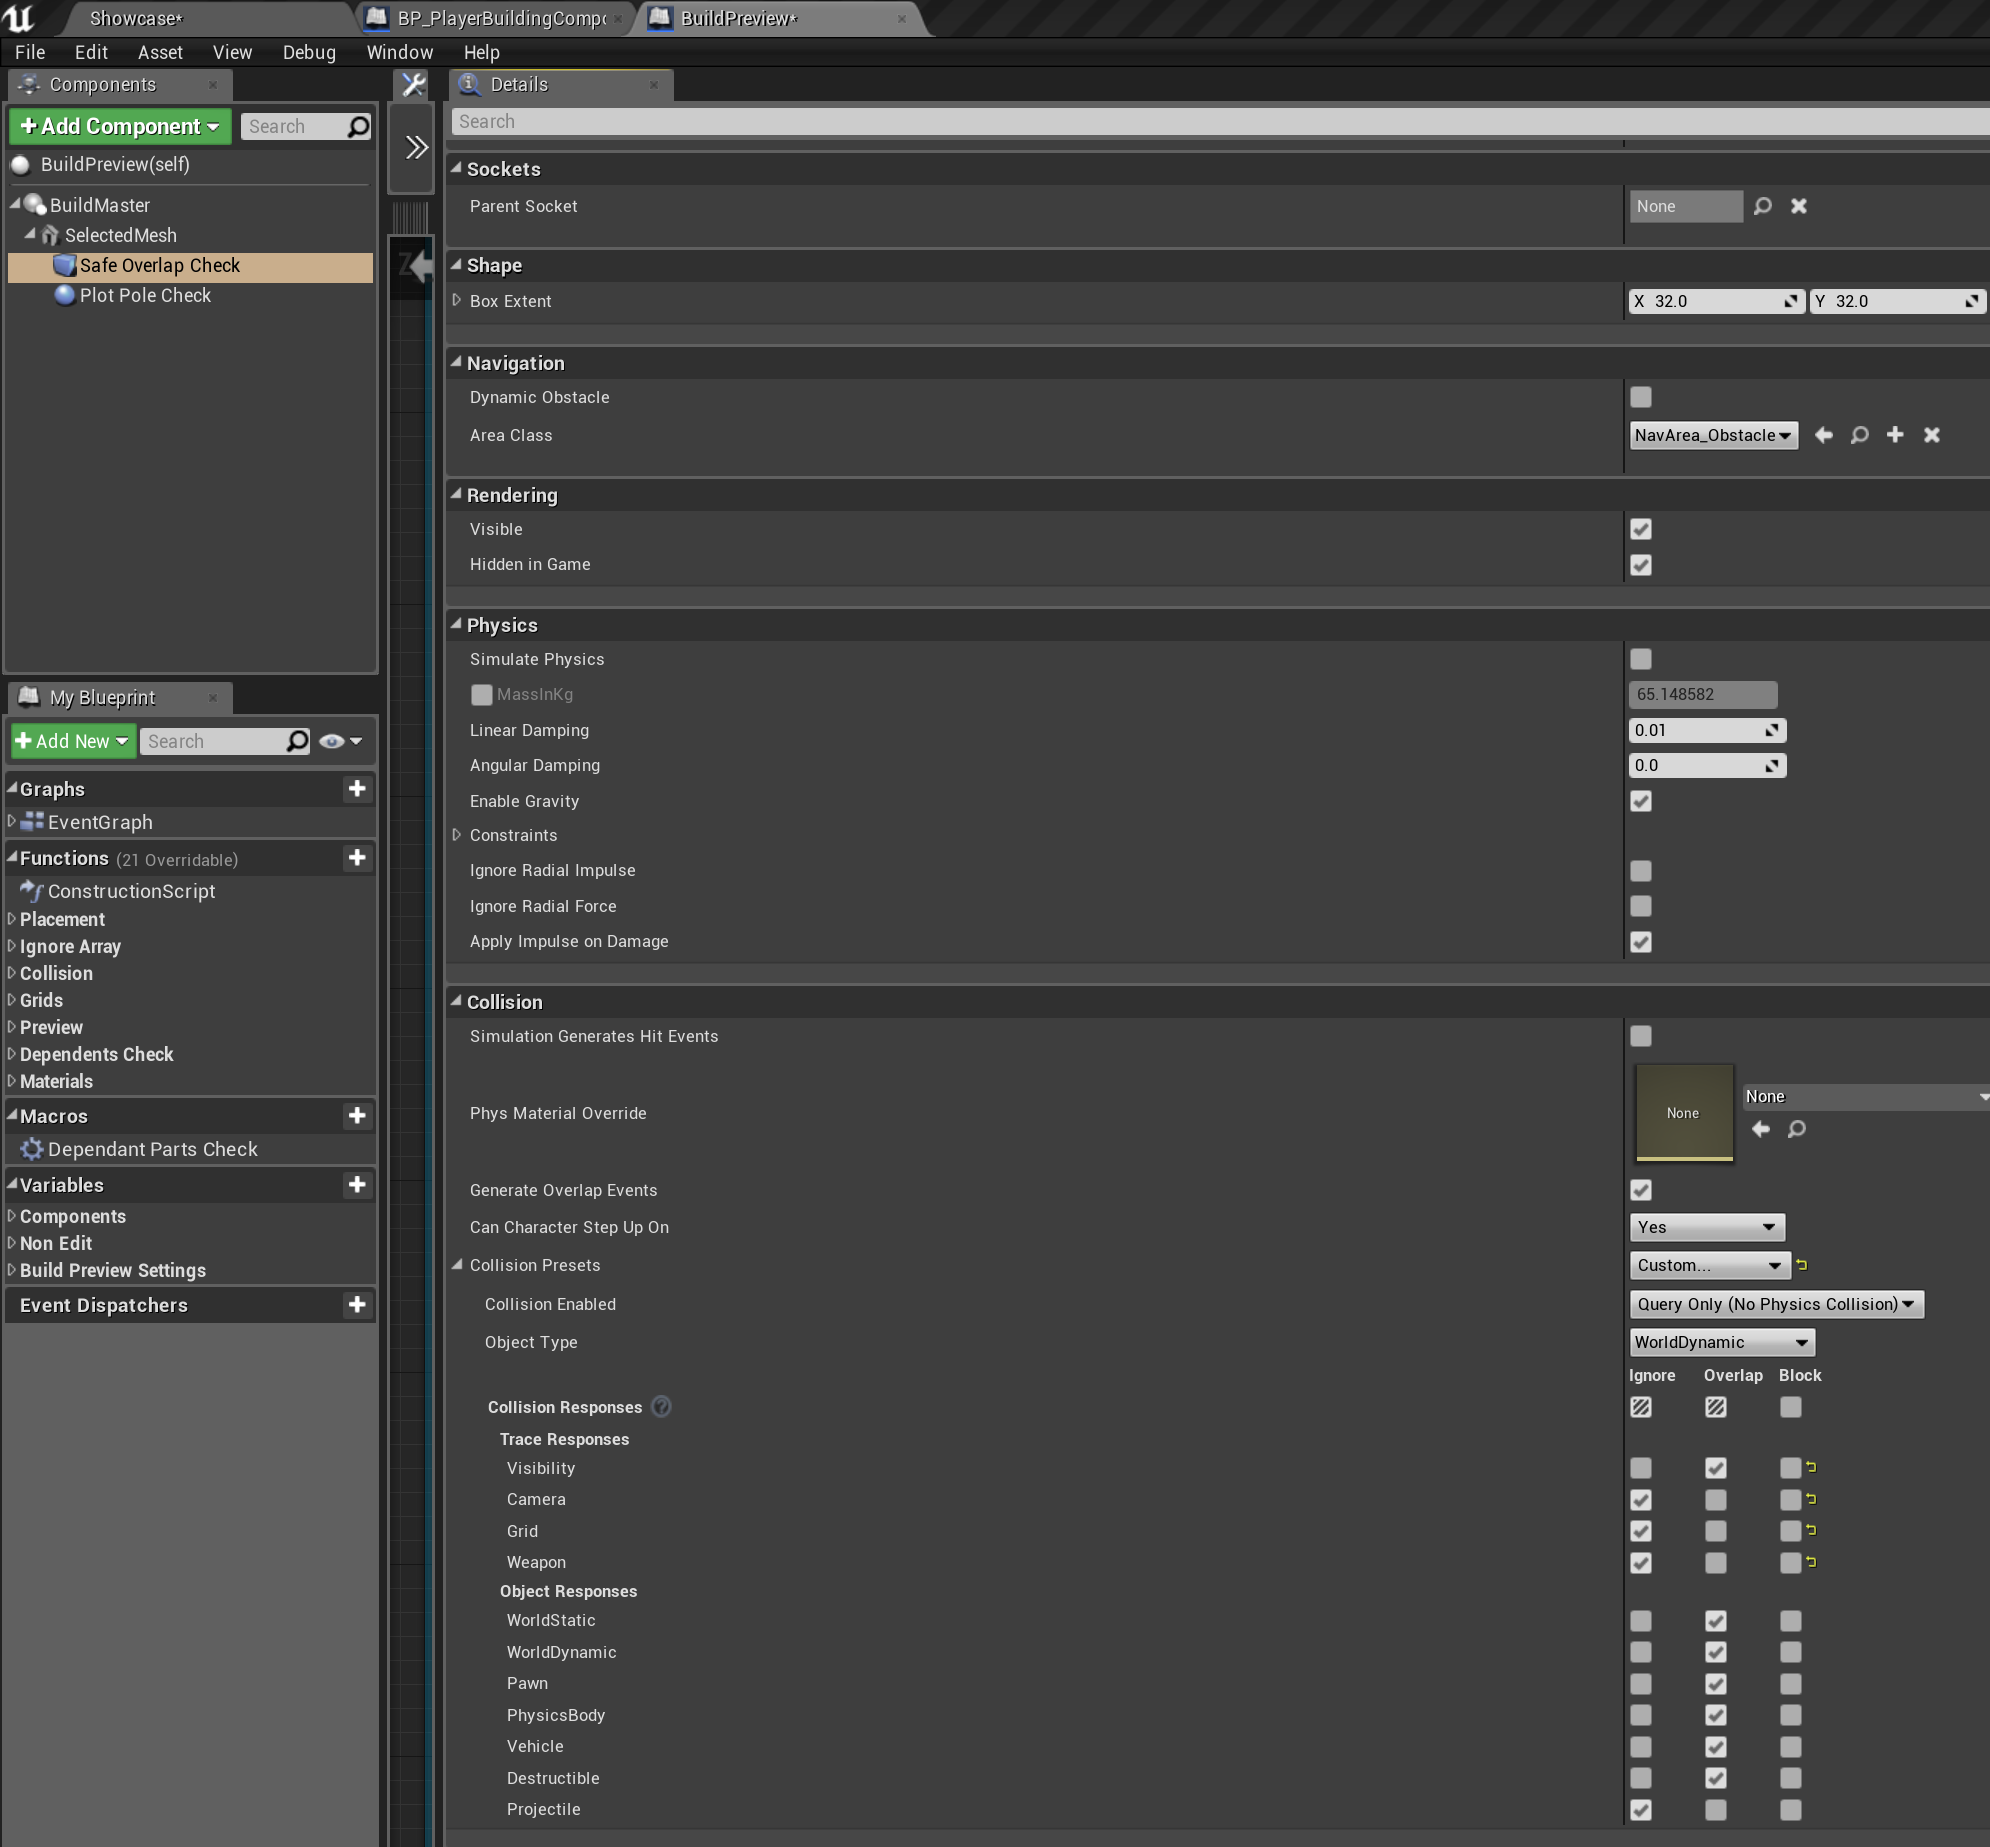Viewport: 1990px width, 1847px height.
Task: Enable the Dynamic Obstacle checkbox
Action: (x=1641, y=397)
